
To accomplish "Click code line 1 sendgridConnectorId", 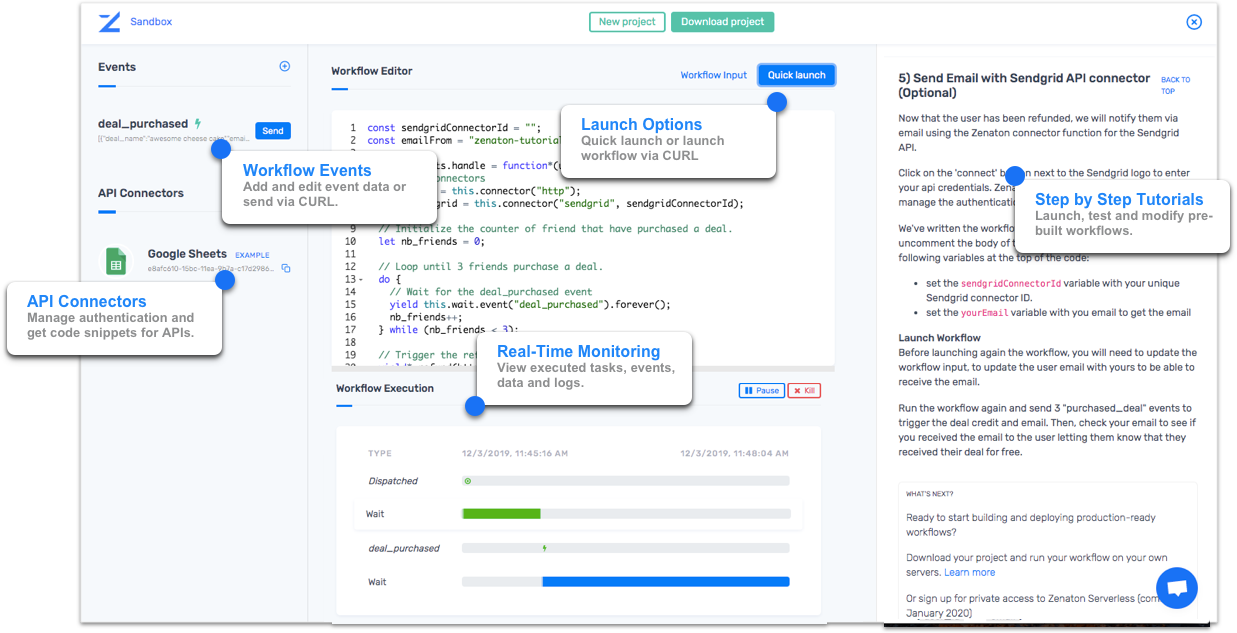I will tap(454, 128).
